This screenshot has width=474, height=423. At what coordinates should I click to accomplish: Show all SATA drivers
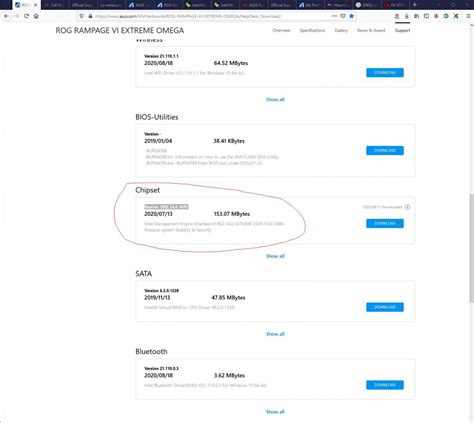click(x=275, y=334)
